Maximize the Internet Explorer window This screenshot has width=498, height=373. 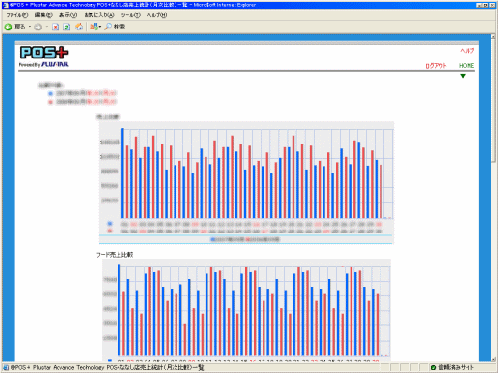point(485,5)
